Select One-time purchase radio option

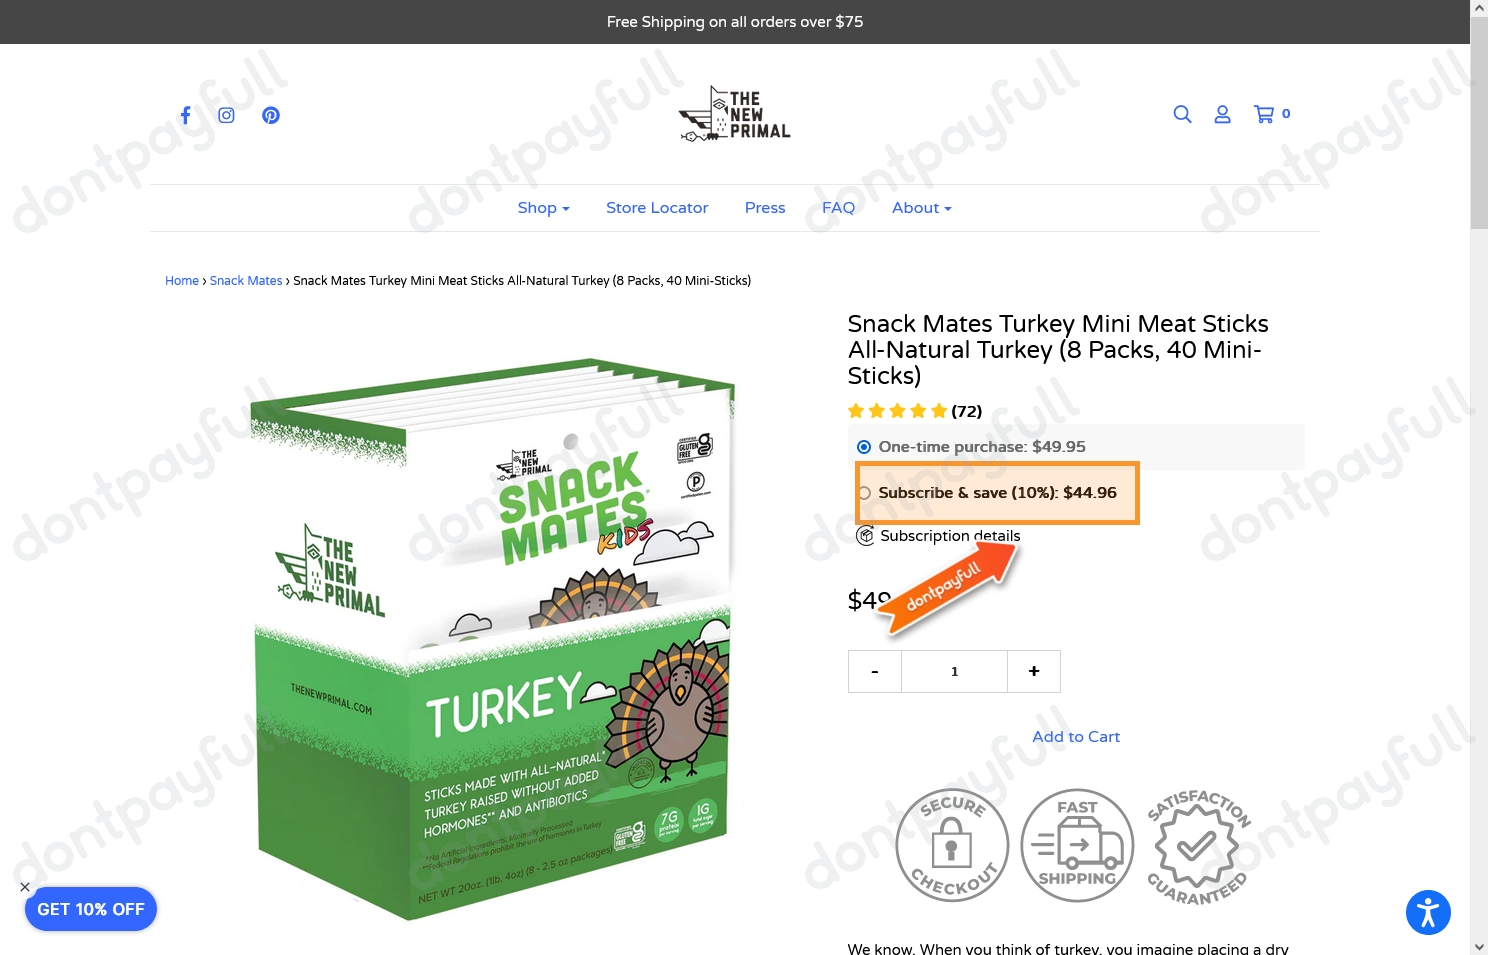tap(864, 447)
